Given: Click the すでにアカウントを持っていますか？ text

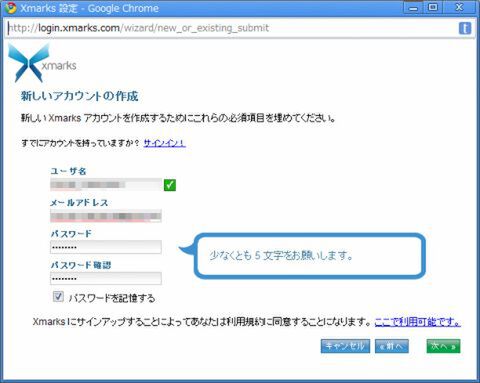Looking at the screenshot, I should point(80,143).
